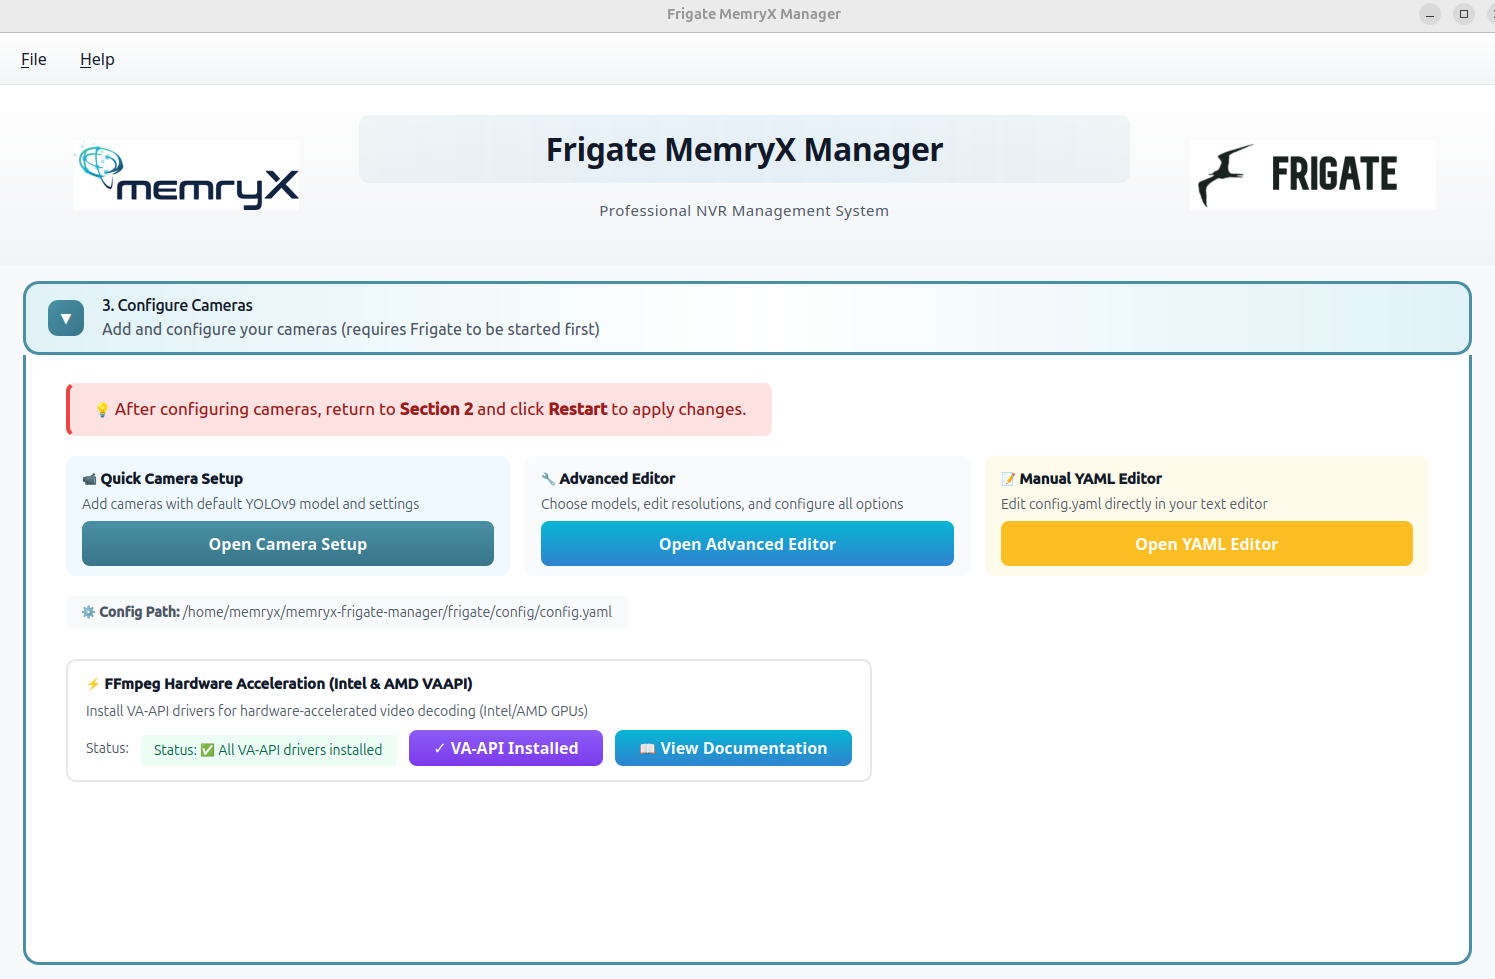Open View Documentation for VA-API

(733, 748)
